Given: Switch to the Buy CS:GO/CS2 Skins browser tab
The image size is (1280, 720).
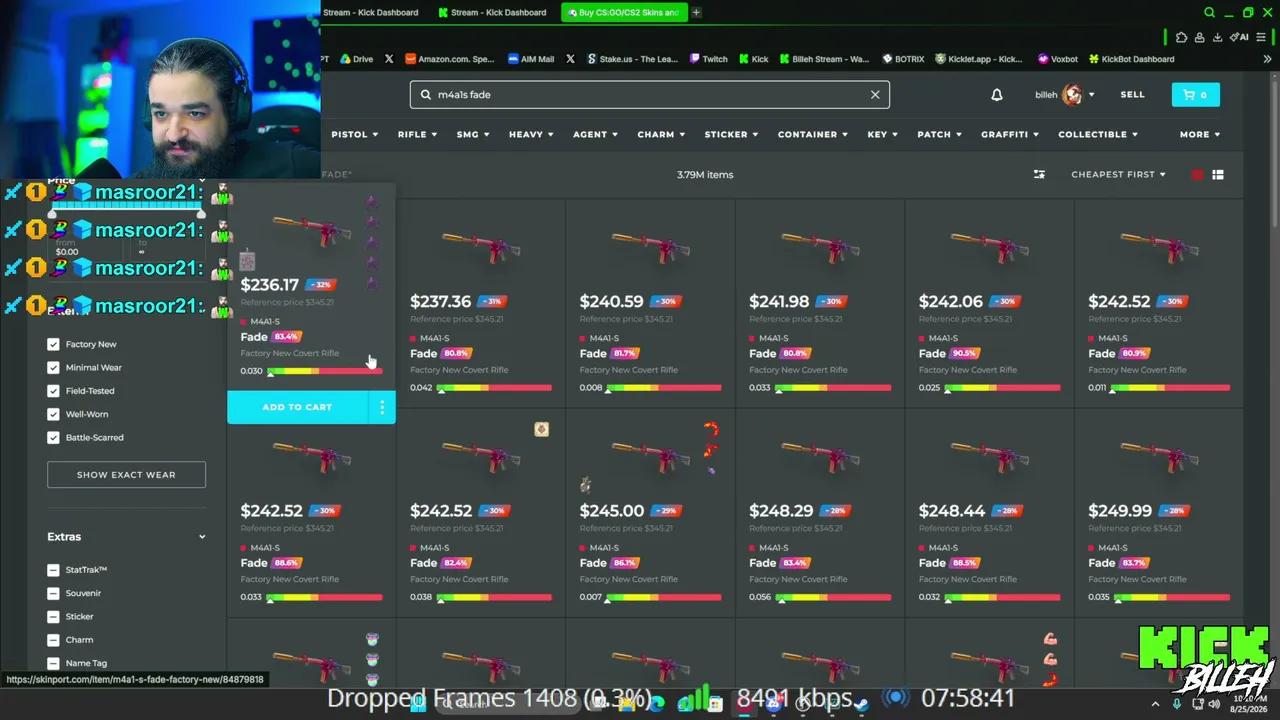Looking at the screenshot, I should (624, 12).
